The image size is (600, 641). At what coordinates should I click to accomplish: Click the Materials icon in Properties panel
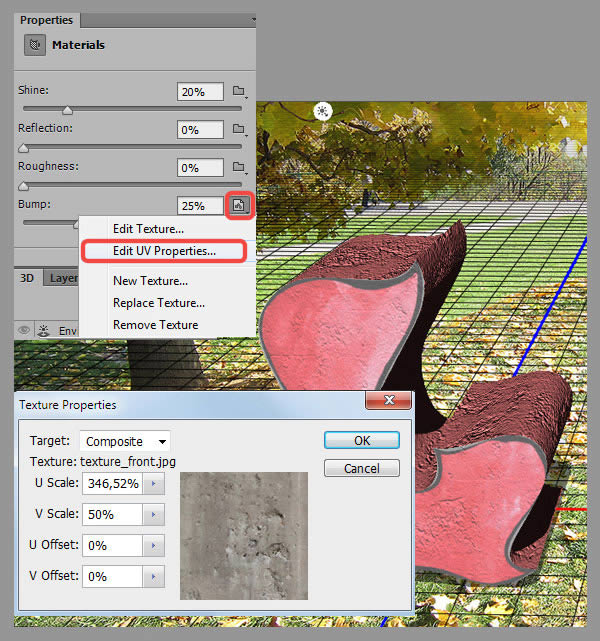pyautogui.click(x=35, y=45)
